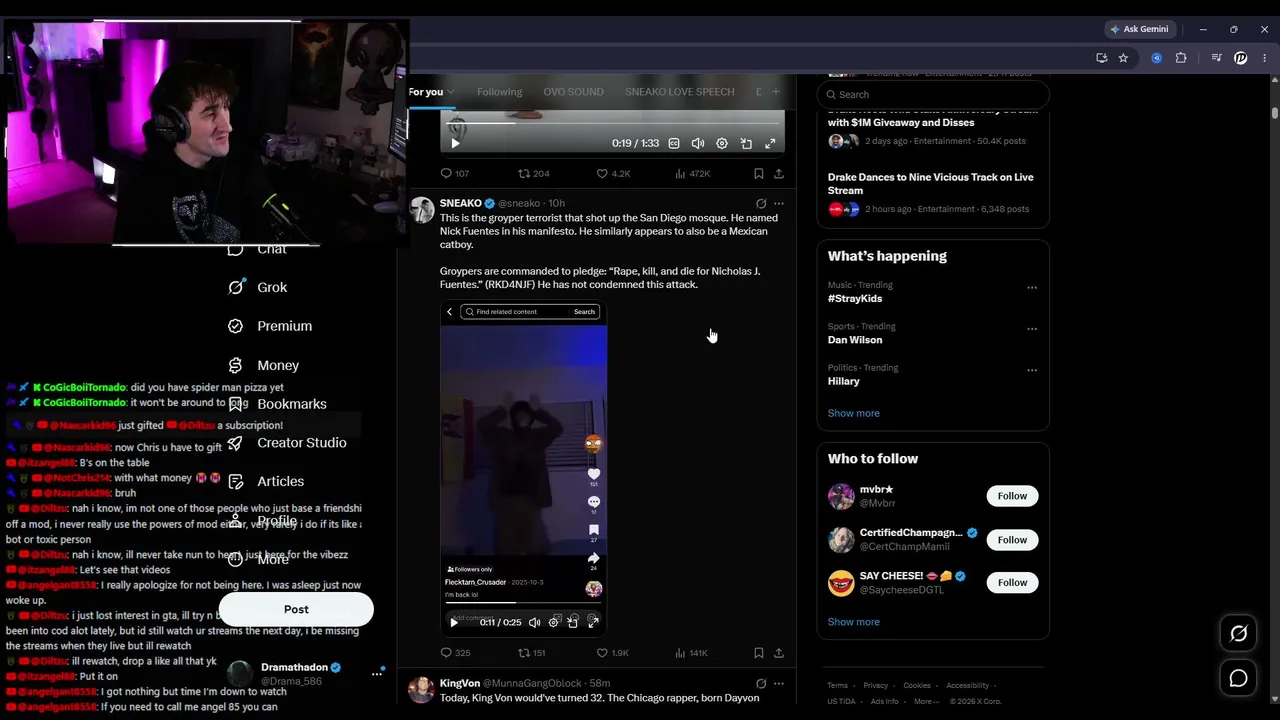Open account menu dots beside Dramathadon
The height and width of the screenshot is (720, 1280).
click(x=377, y=673)
